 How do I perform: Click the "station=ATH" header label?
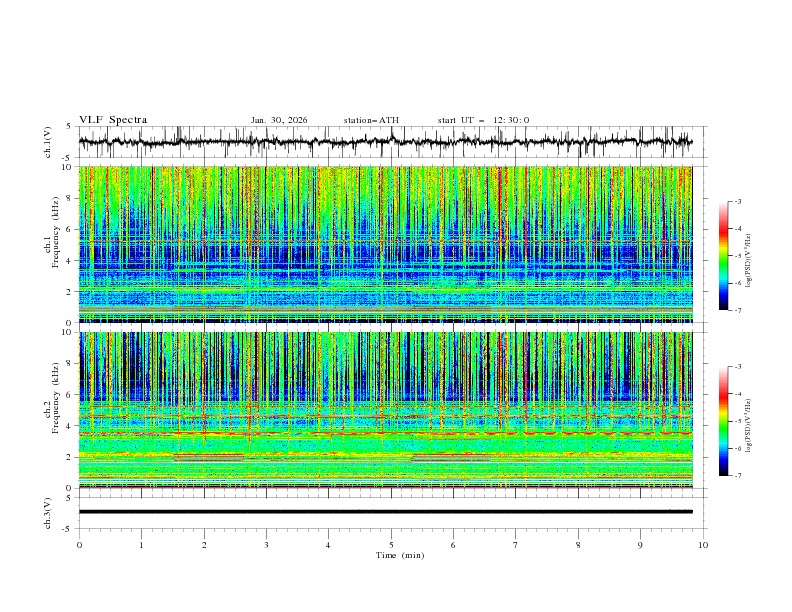tap(371, 120)
